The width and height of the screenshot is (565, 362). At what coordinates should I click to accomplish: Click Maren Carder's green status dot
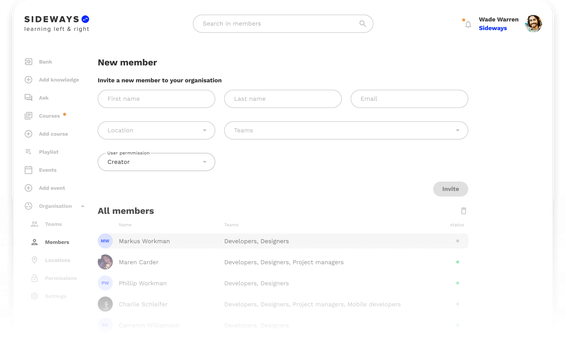pyautogui.click(x=458, y=262)
